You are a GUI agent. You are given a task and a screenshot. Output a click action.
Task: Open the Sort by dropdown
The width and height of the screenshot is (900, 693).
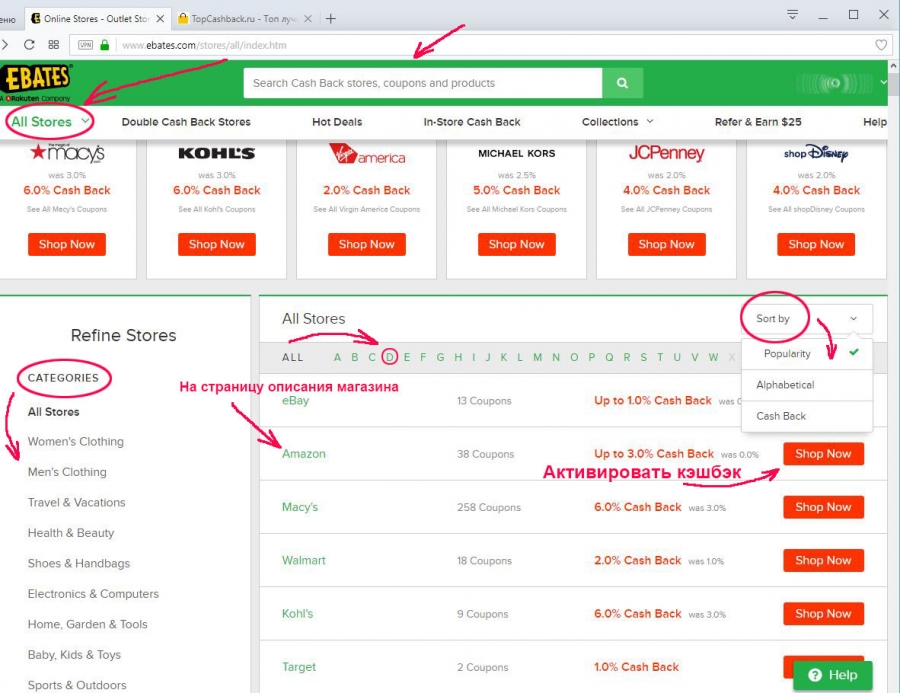806,319
